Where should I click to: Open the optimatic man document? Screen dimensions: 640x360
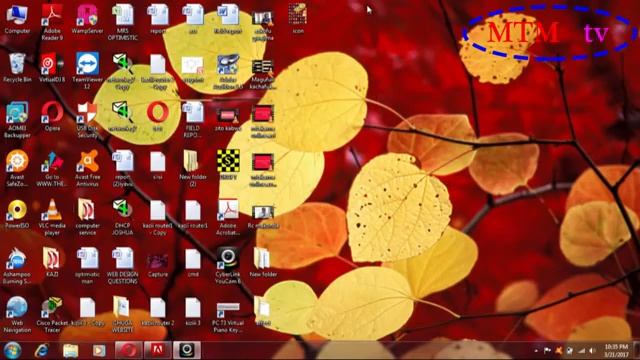click(87, 265)
